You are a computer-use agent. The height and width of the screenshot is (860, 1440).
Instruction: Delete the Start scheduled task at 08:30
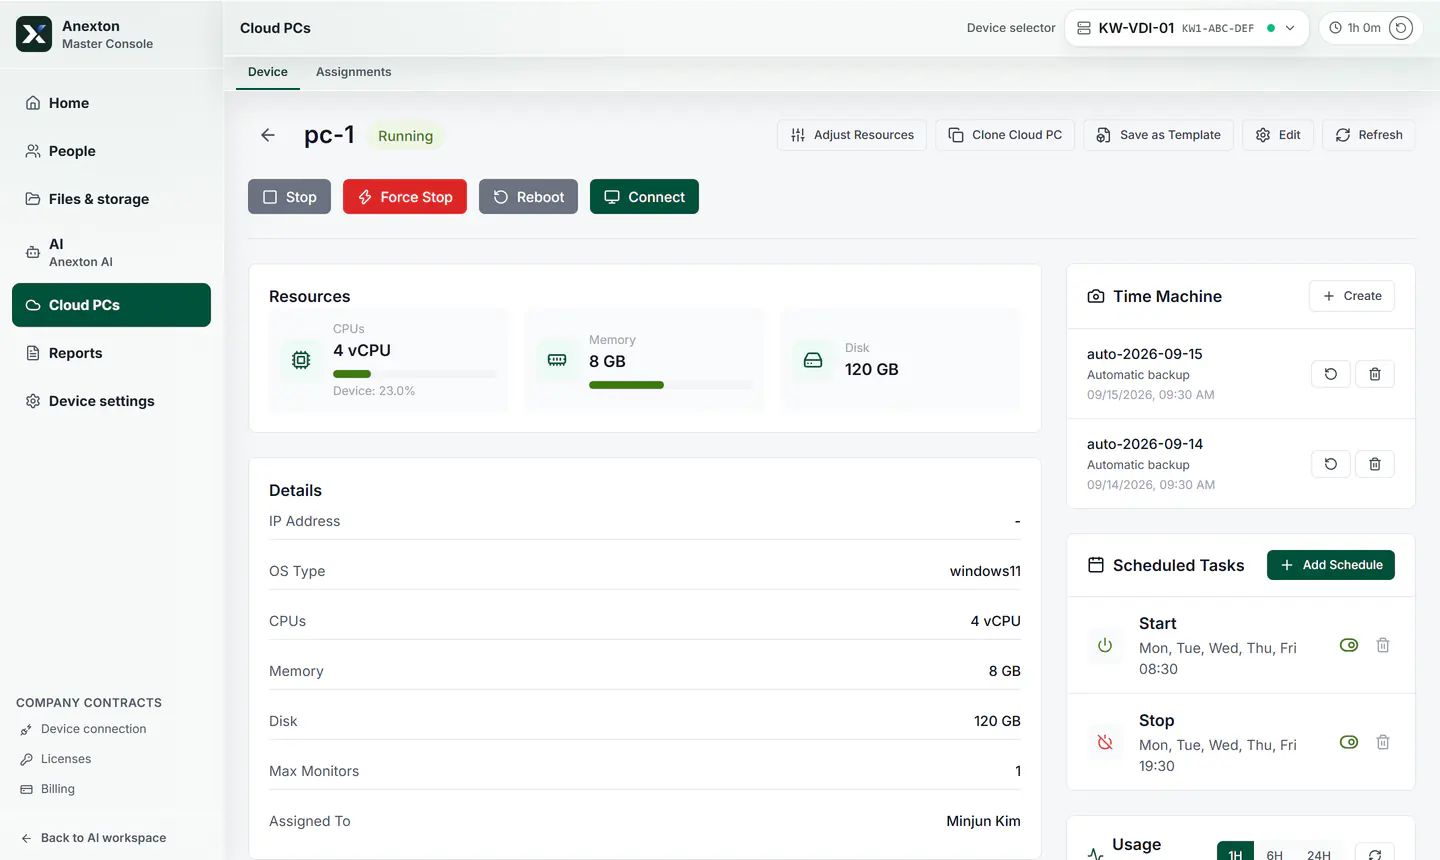pos(1383,645)
